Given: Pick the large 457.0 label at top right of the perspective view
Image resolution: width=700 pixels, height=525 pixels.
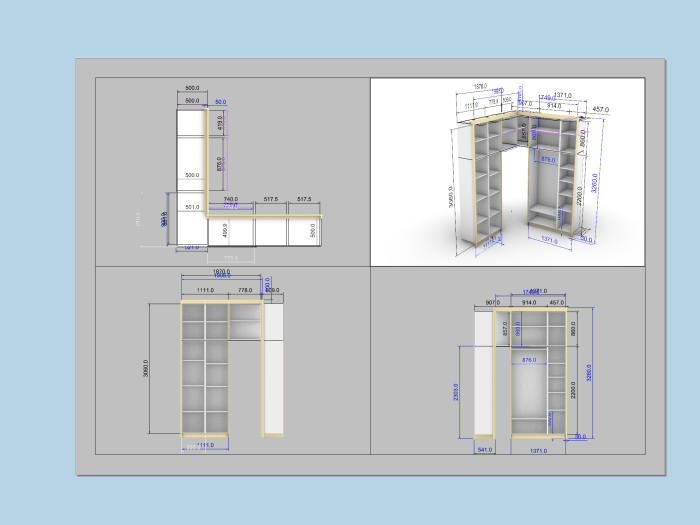Looking at the screenshot, I should pyautogui.click(x=601, y=109).
